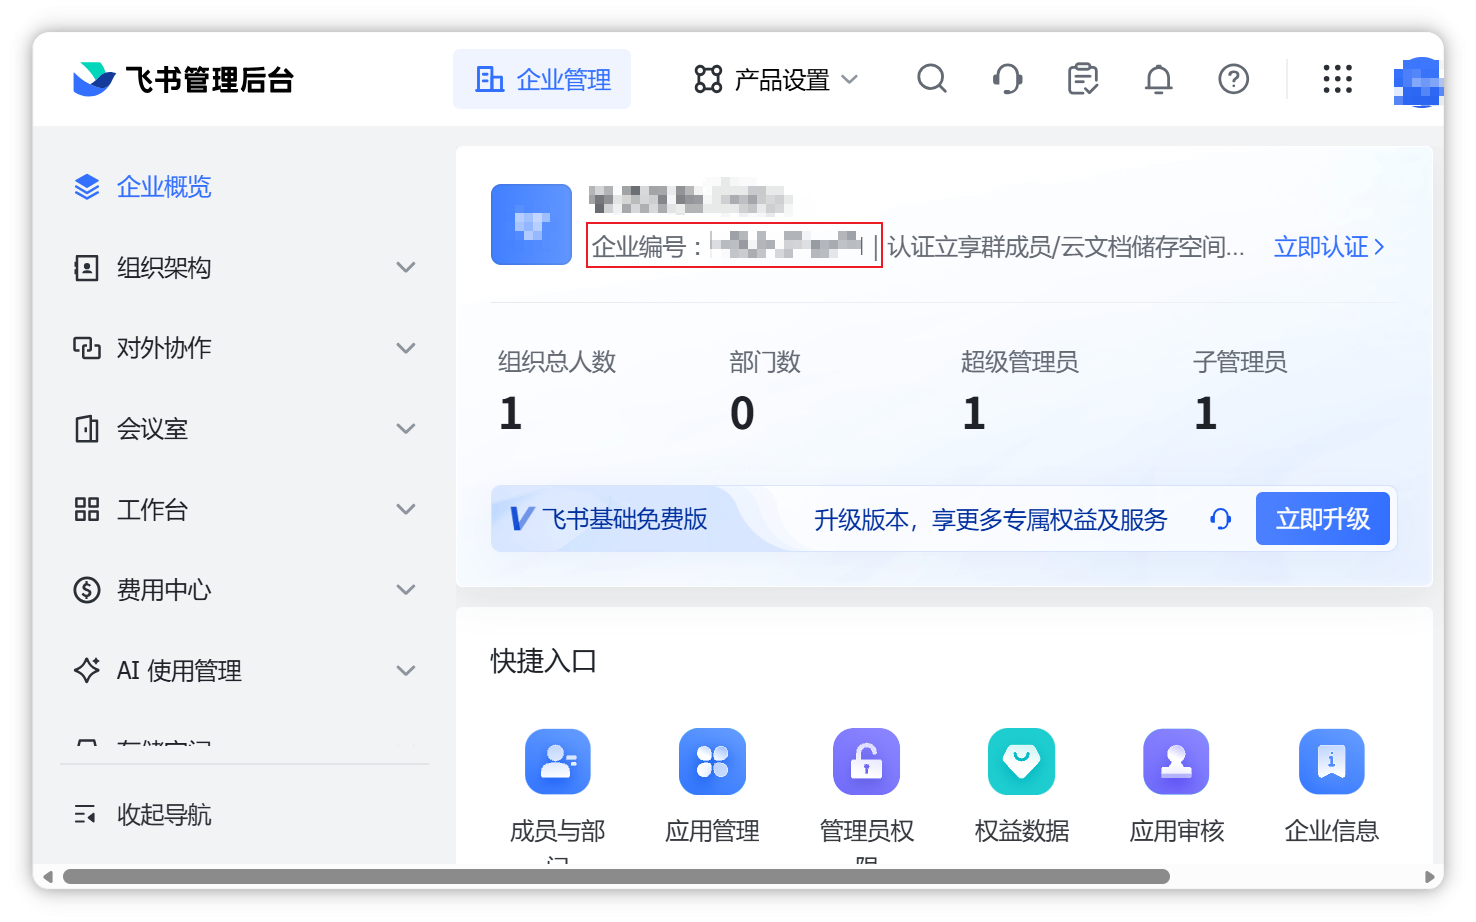Open customer support headset icon
1476x922 pixels.
(x=1007, y=78)
